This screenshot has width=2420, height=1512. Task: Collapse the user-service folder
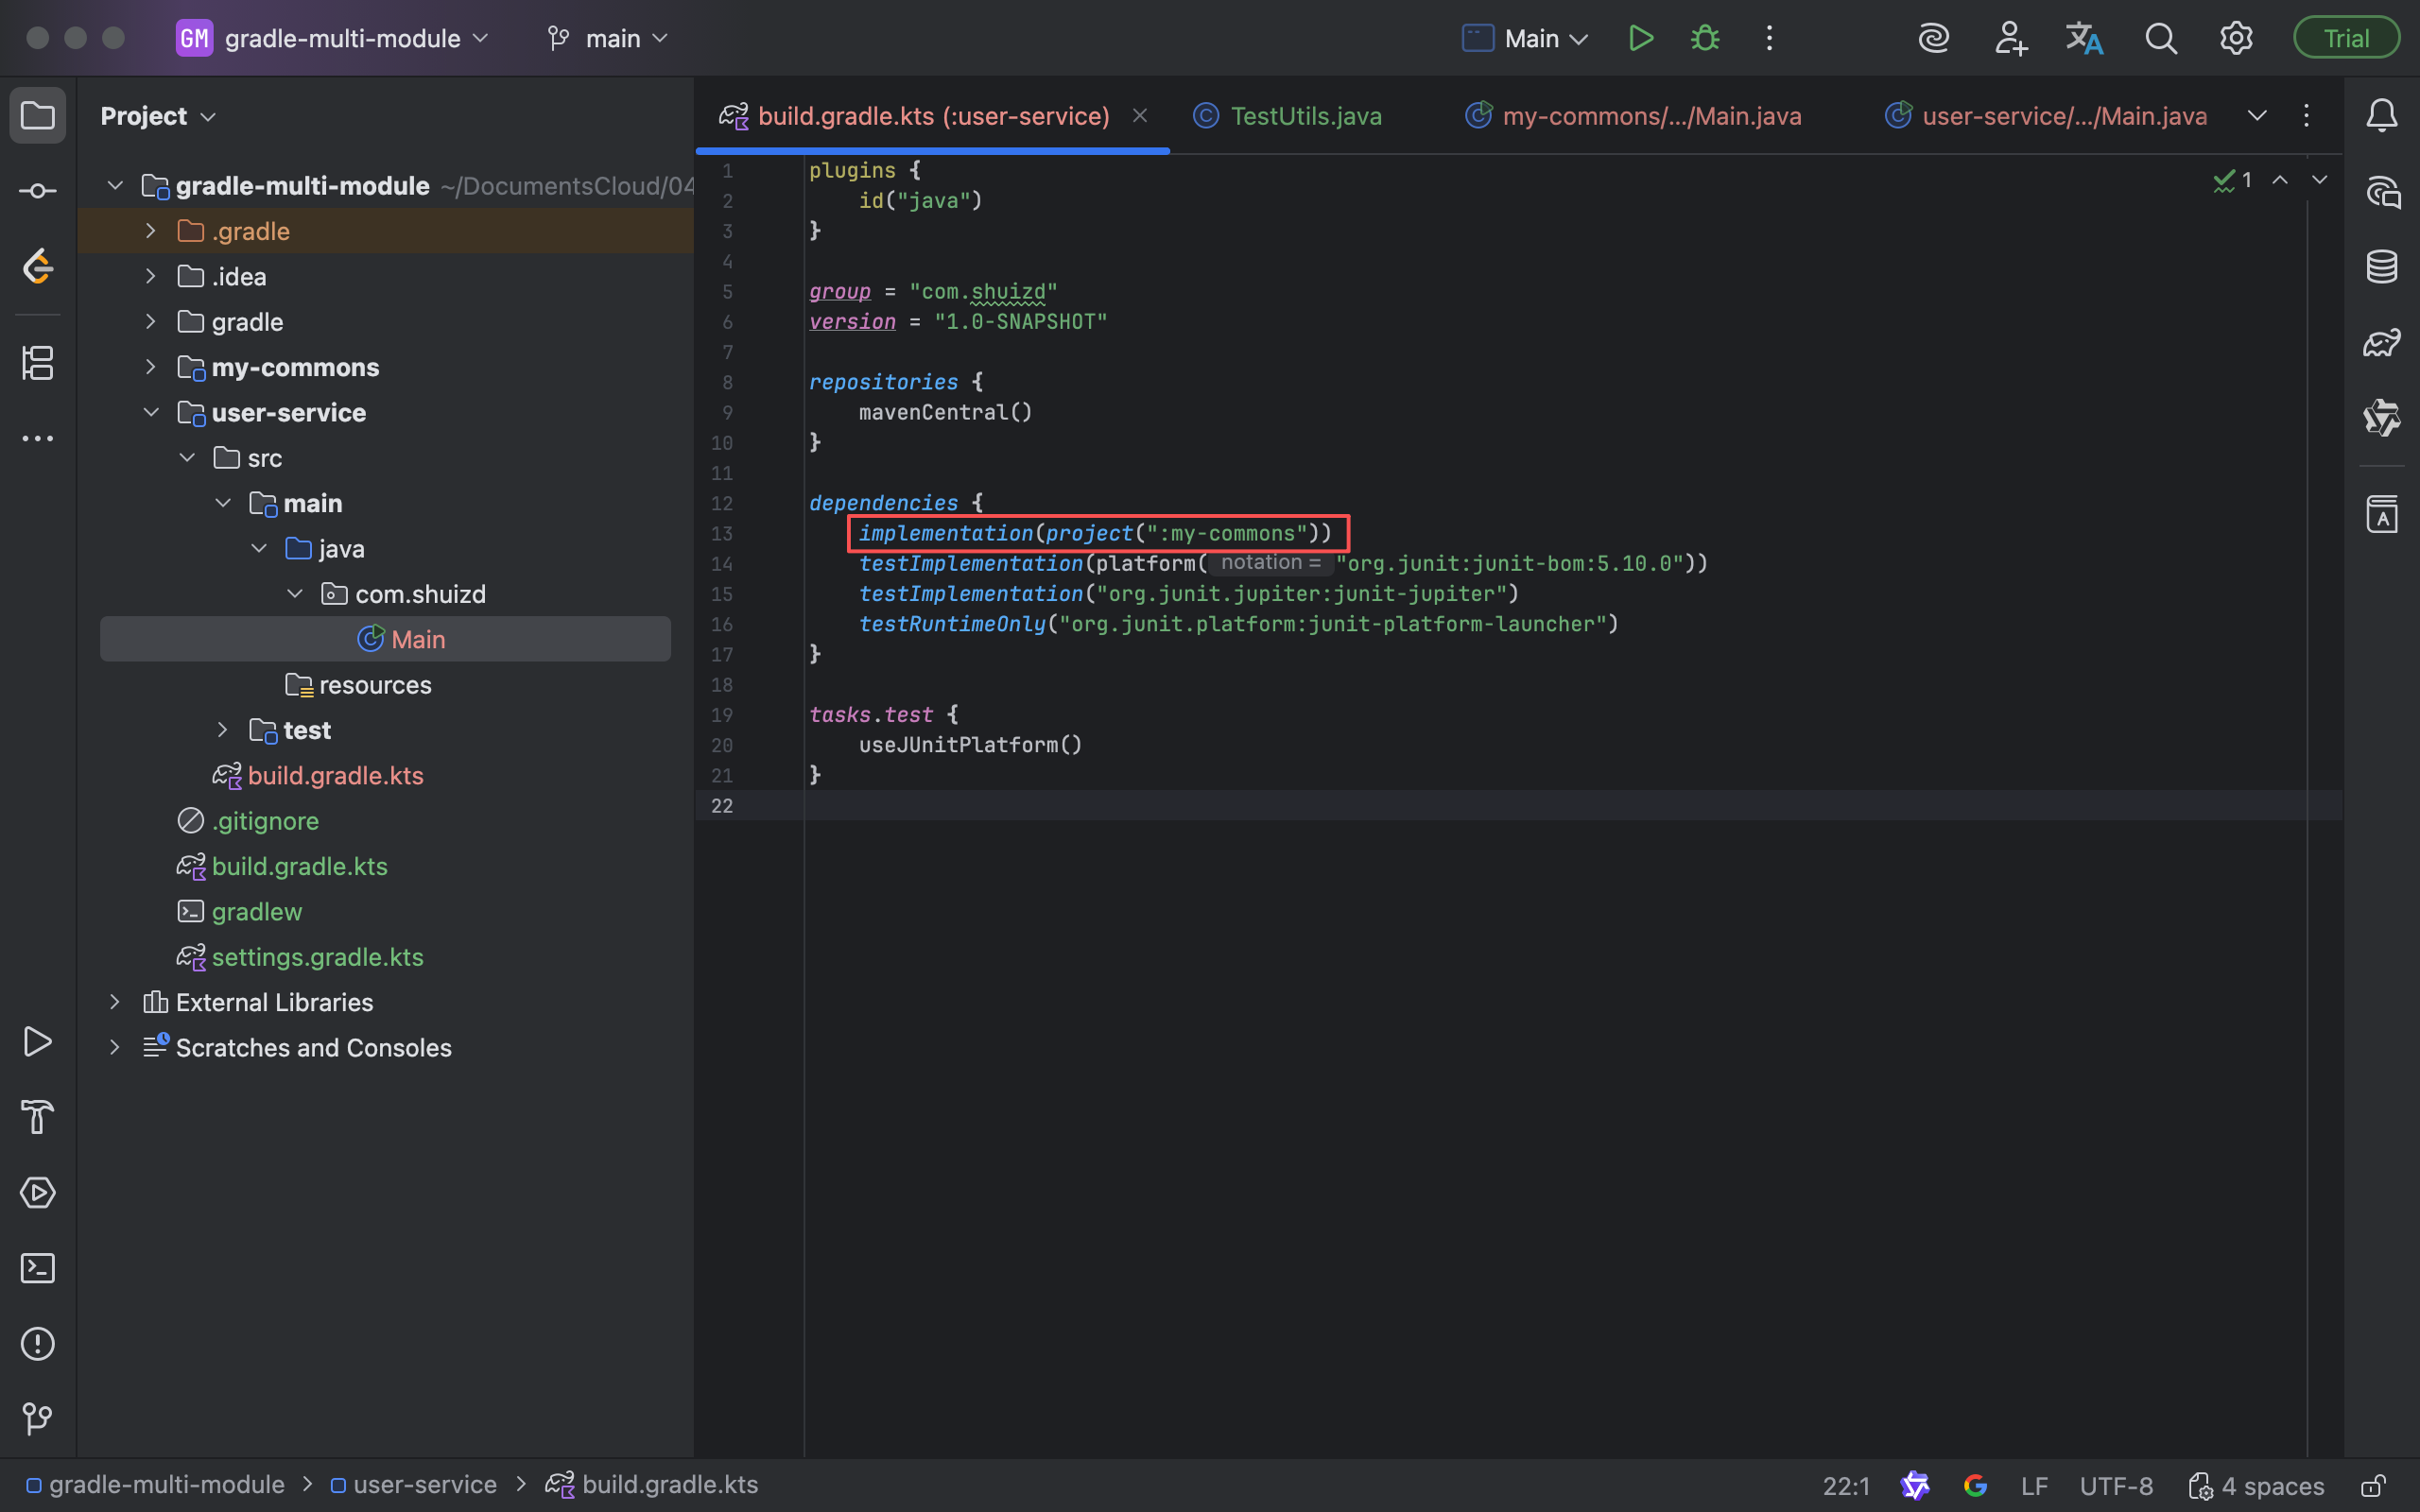click(150, 412)
